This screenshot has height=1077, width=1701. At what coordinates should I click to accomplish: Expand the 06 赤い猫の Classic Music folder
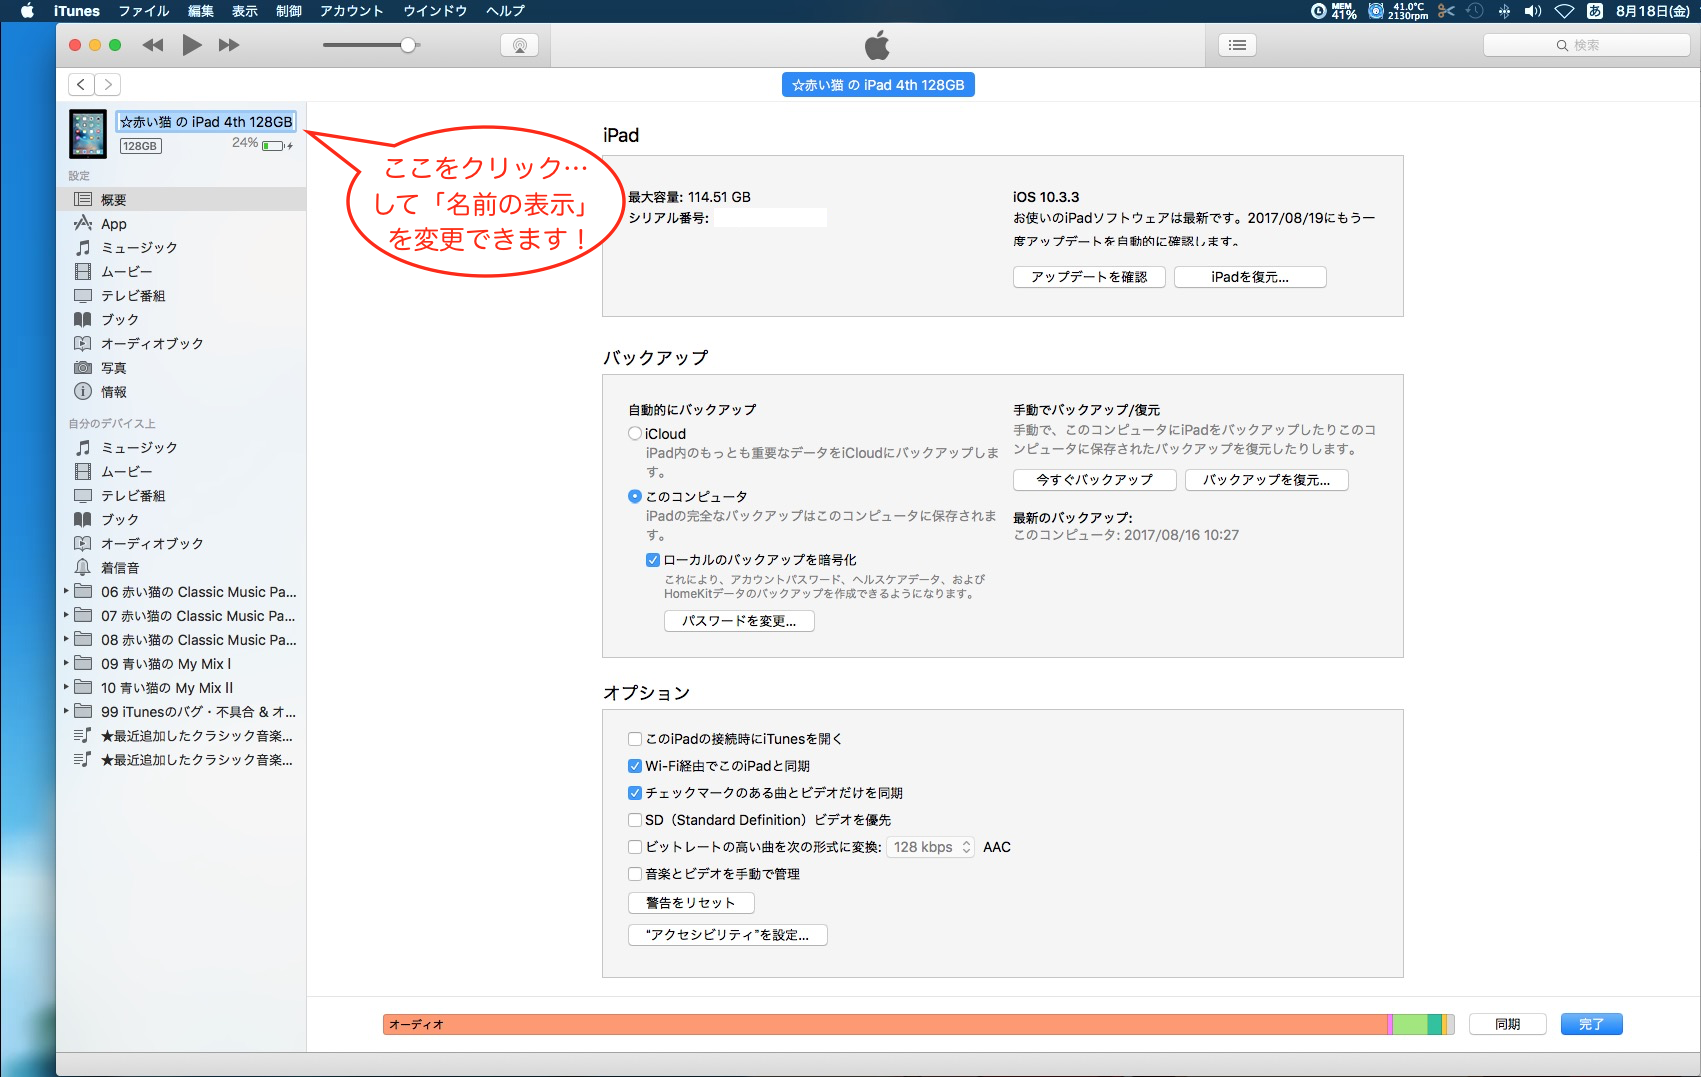pyautogui.click(x=66, y=591)
